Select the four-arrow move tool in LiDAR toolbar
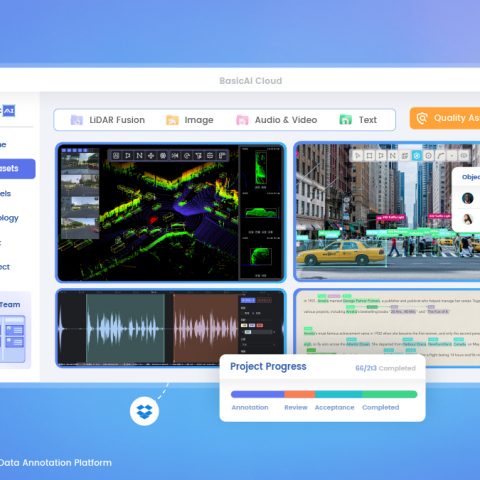This screenshot has height=480, width=480. [x=151, y=156]
